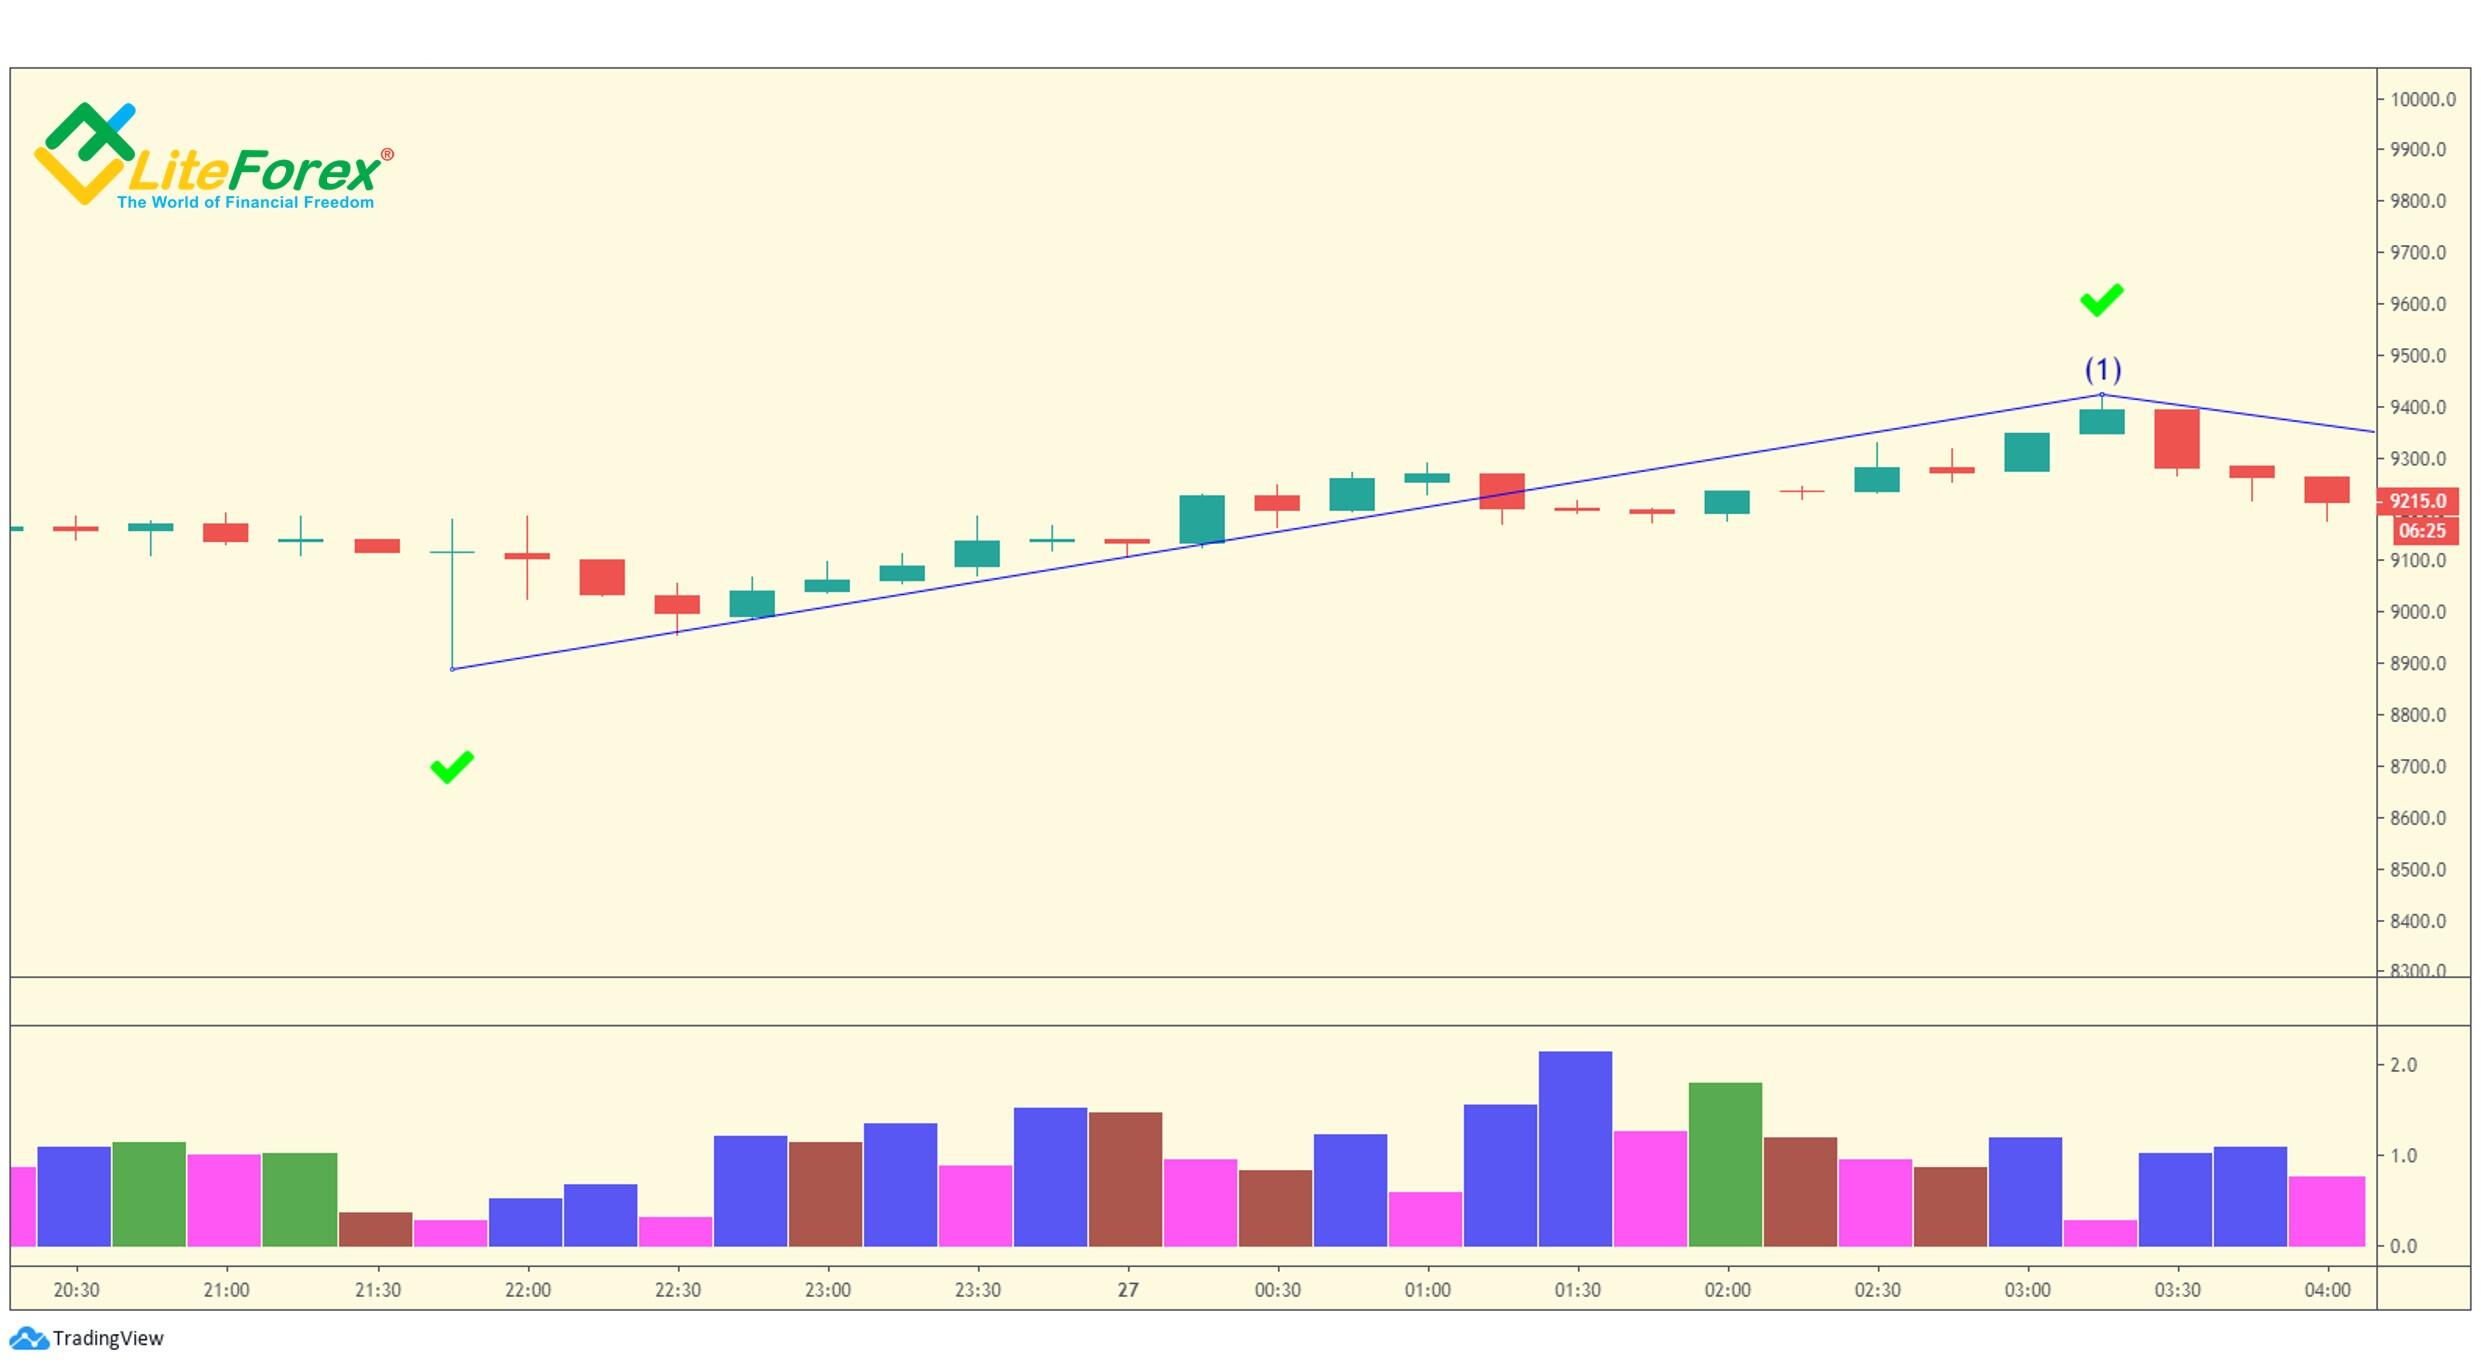Image resolution: width=2481 pixels, height=1367 pixels.
Task: Select the bold 27 date label on time axis
Action: 1127,1290
